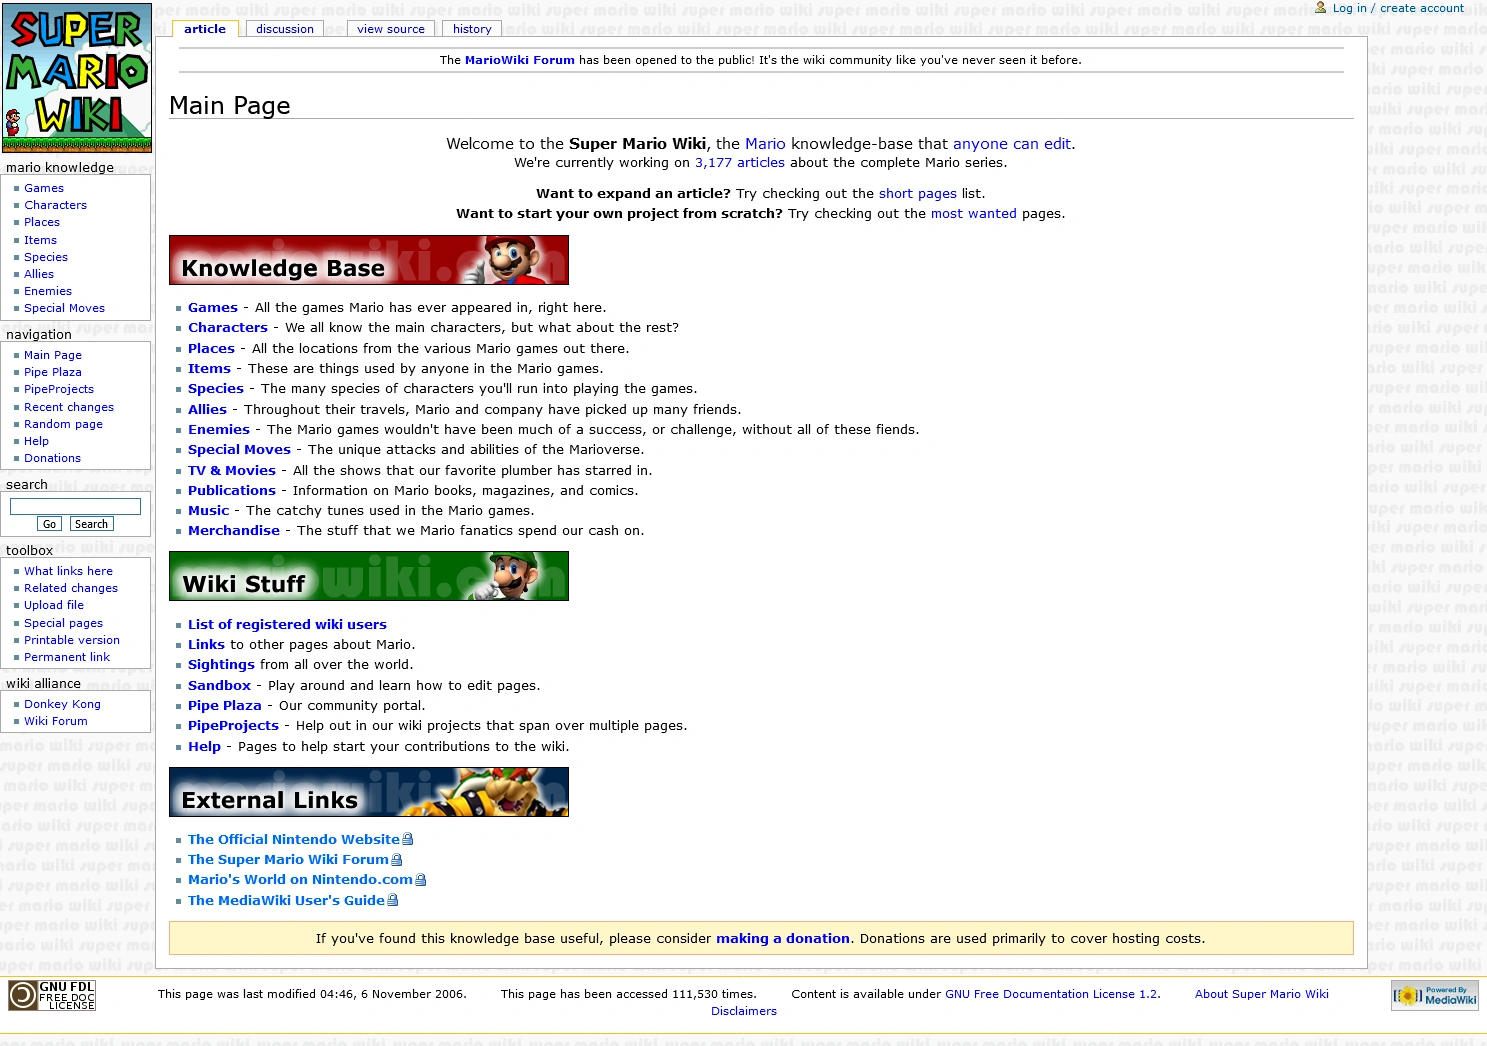
Task: Click the Powered by MediaWiki badge
Action: 1435,995
